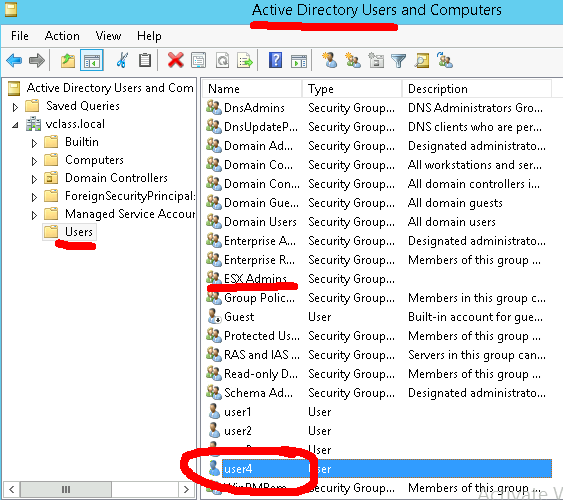Select the Computers tree item

(x=94, y=160)
